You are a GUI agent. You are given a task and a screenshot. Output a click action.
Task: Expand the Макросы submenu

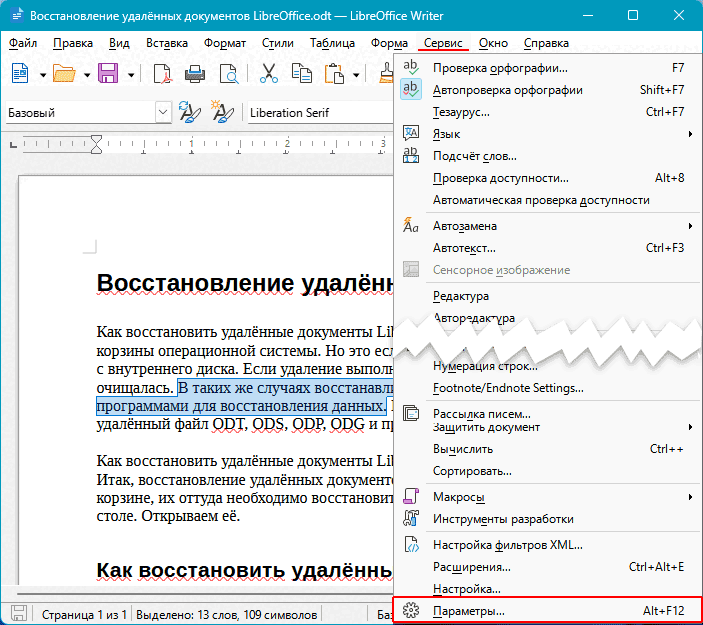[x=547, y=497]
